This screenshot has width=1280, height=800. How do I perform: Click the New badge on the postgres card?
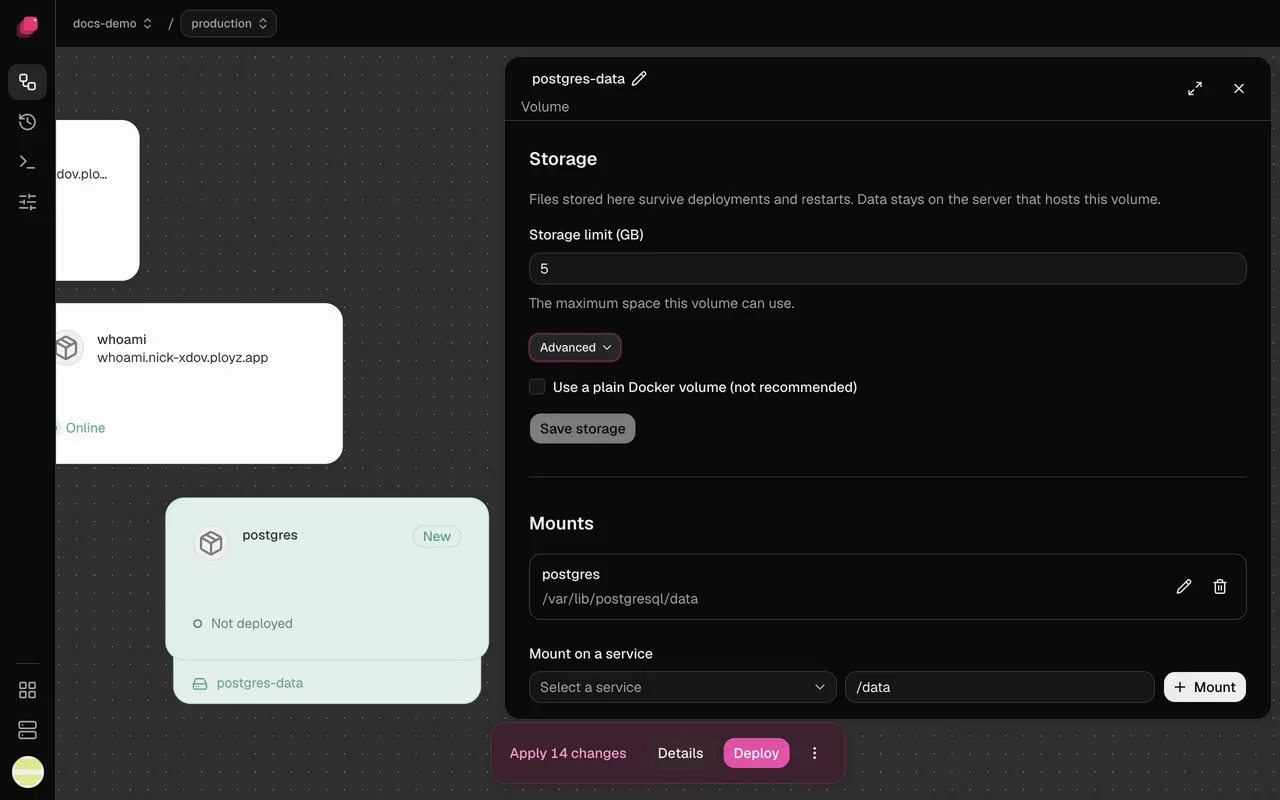point(437,536)
